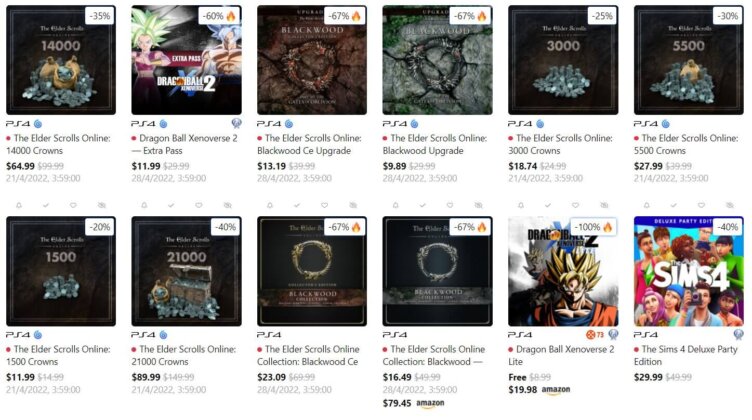Click the bell icon above Dragon Ball Xenoverse 2 Lite
The height and width of the screenshot is (420, 752).
(521, 205)
